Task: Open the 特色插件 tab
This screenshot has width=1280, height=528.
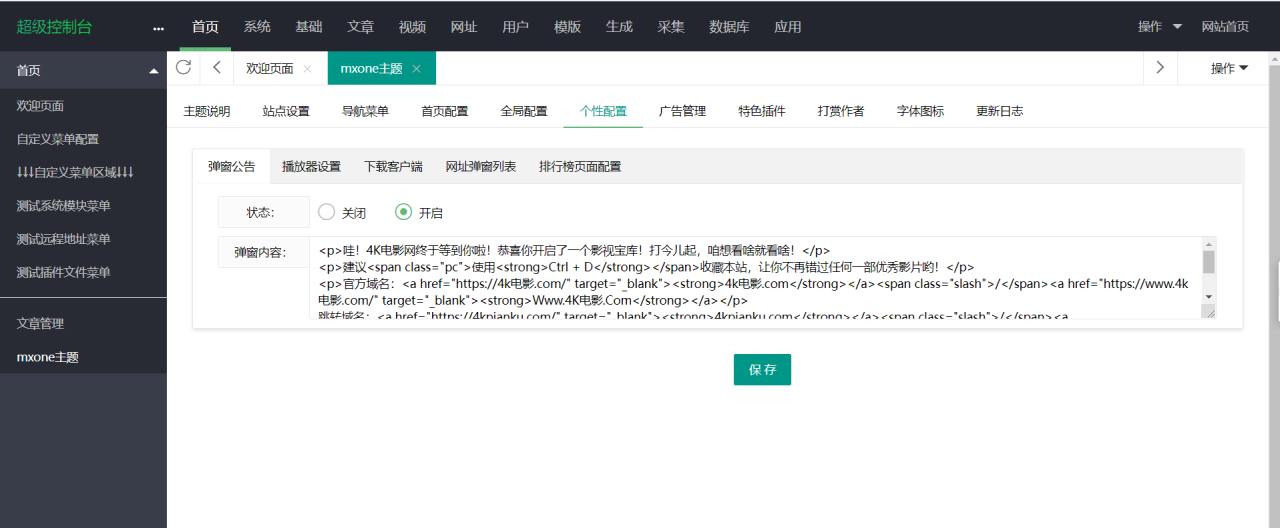Action: 762,111
